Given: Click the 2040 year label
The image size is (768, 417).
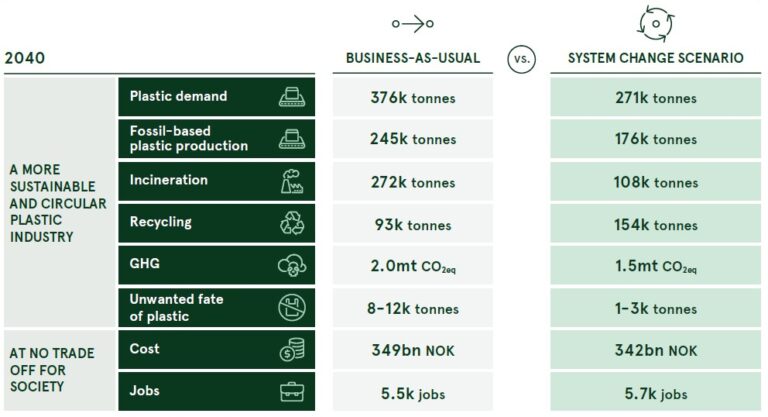Looking at the screenshot, I should click(25, 60).
